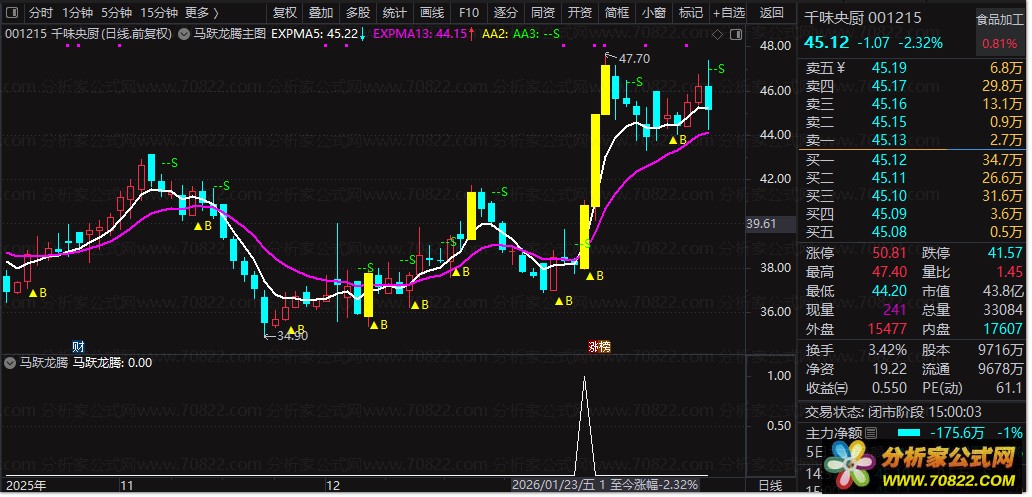
Task: Click the 开资 toolbar button
Action: [x=579, y=13]
